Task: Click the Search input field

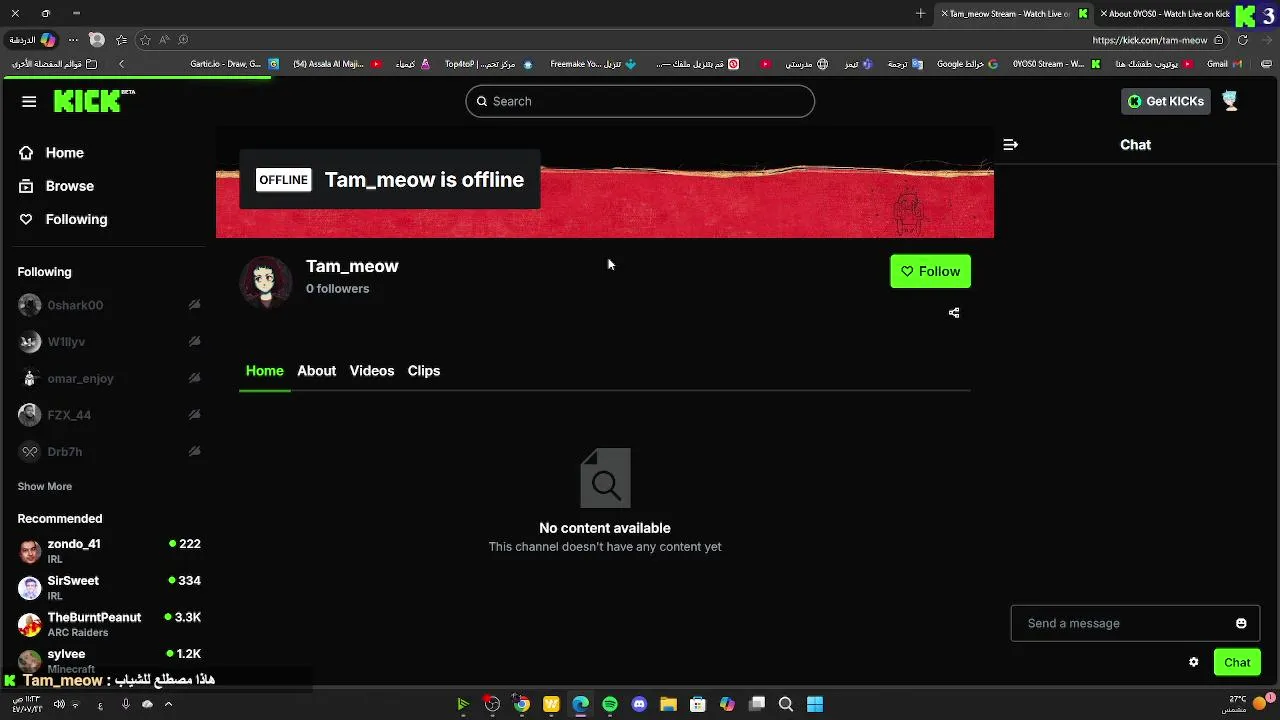Action: coord(640,101)
